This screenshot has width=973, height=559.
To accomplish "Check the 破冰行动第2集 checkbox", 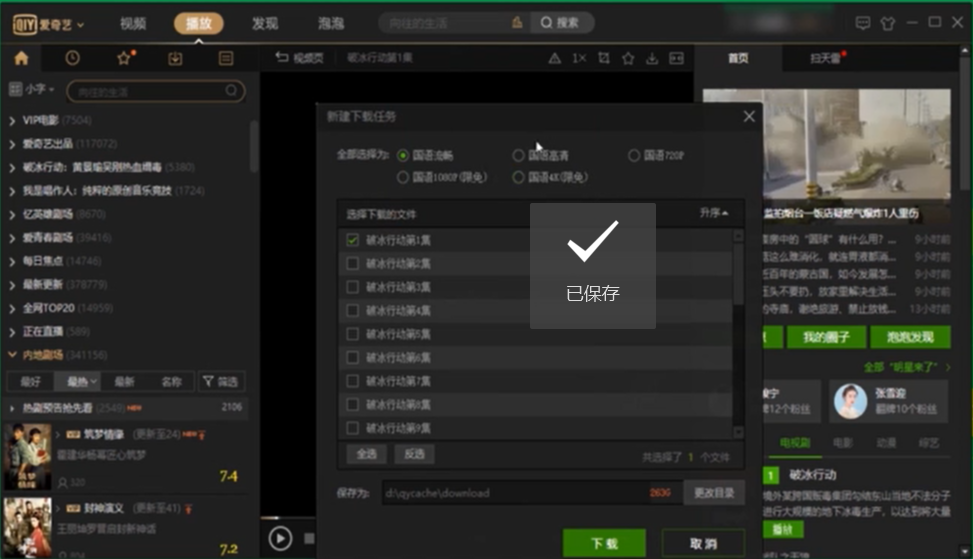I will 352,264.
